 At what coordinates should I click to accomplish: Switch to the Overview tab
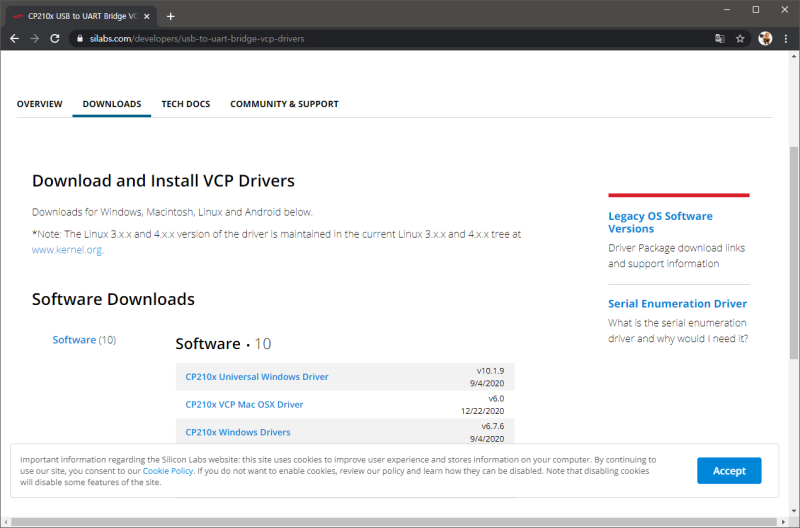(x=40, y=104)
